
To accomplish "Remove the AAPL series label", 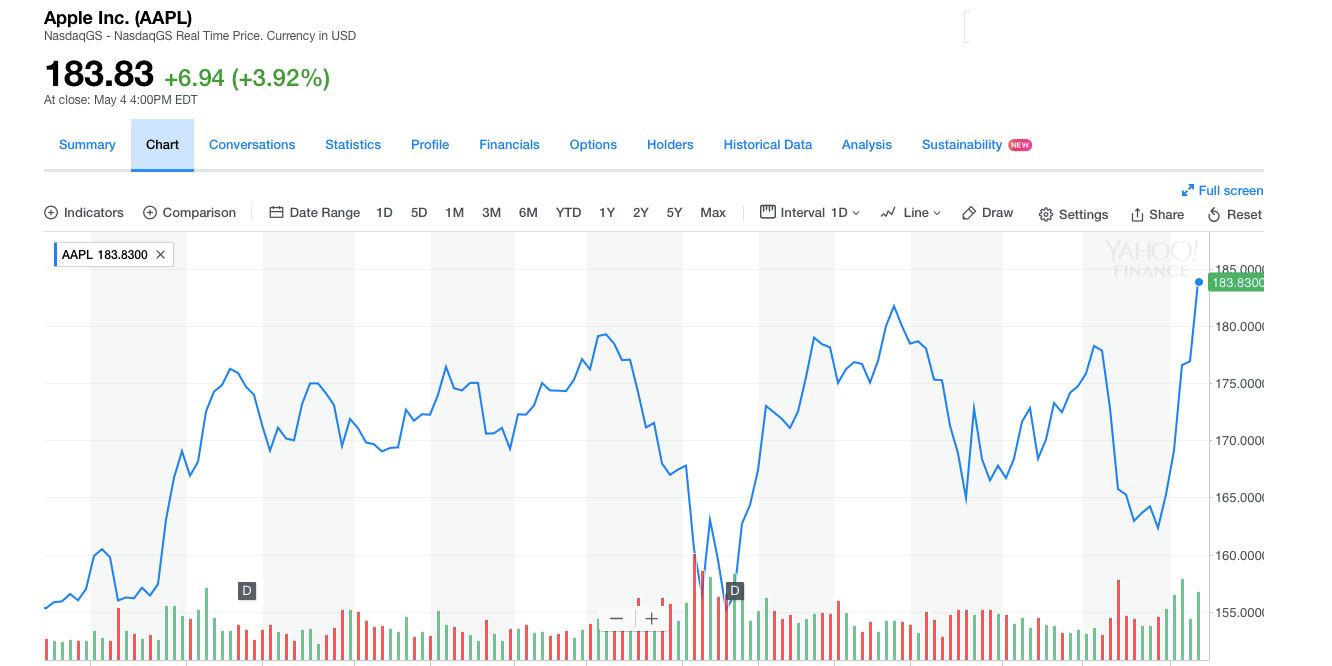I will tap(160, 255).
